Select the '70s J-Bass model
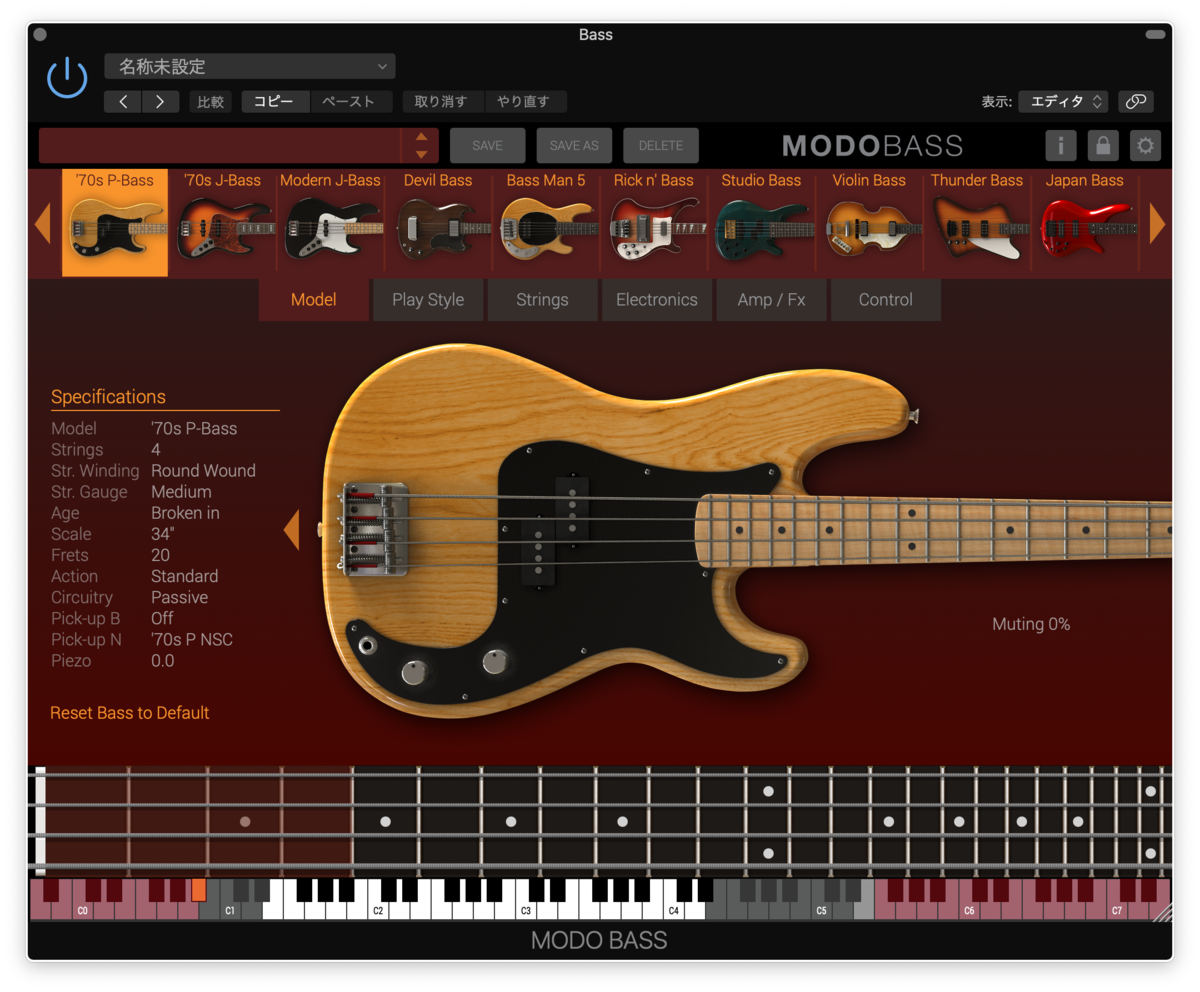1200x992 pixels. (222, 222)
